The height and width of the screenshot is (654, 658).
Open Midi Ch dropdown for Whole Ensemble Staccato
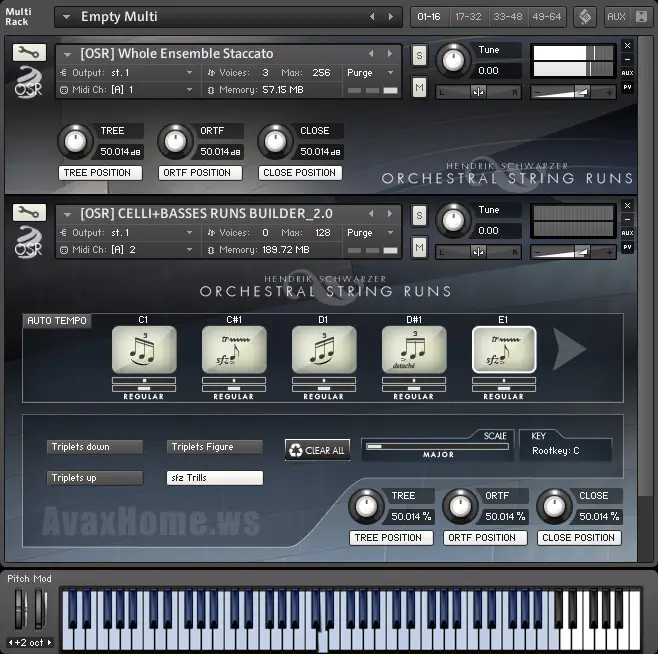189,89
